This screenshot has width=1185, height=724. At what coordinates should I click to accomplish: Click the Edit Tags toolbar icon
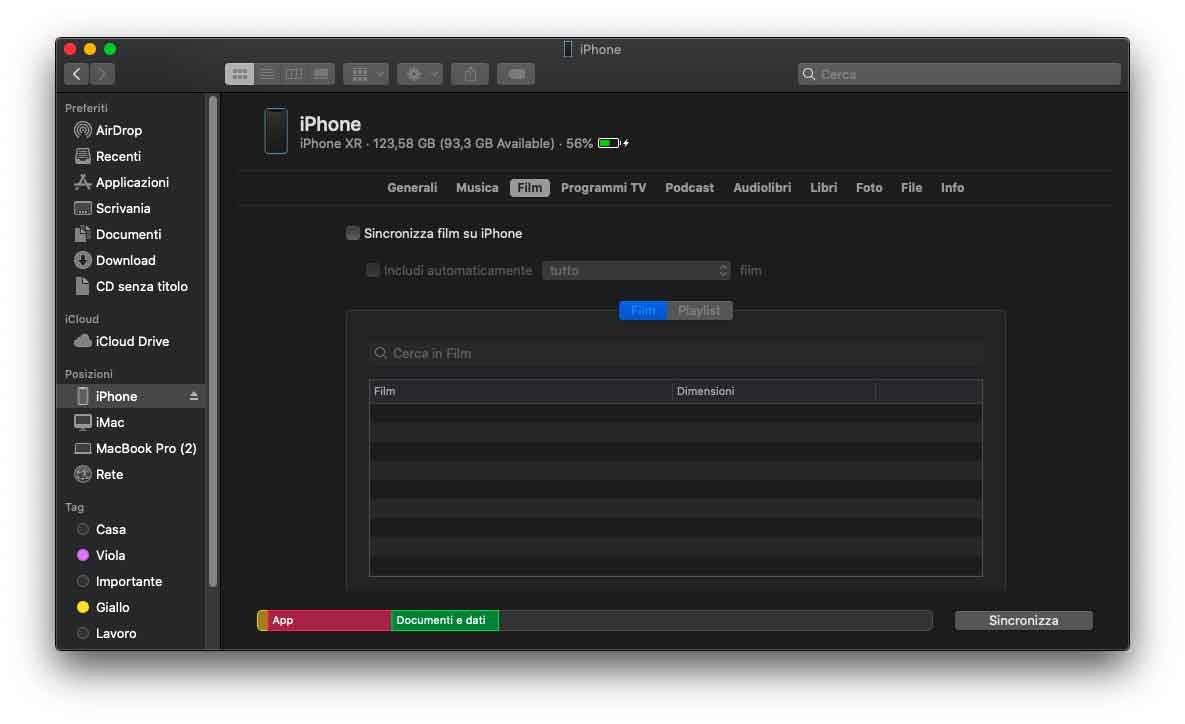point(516,74)
